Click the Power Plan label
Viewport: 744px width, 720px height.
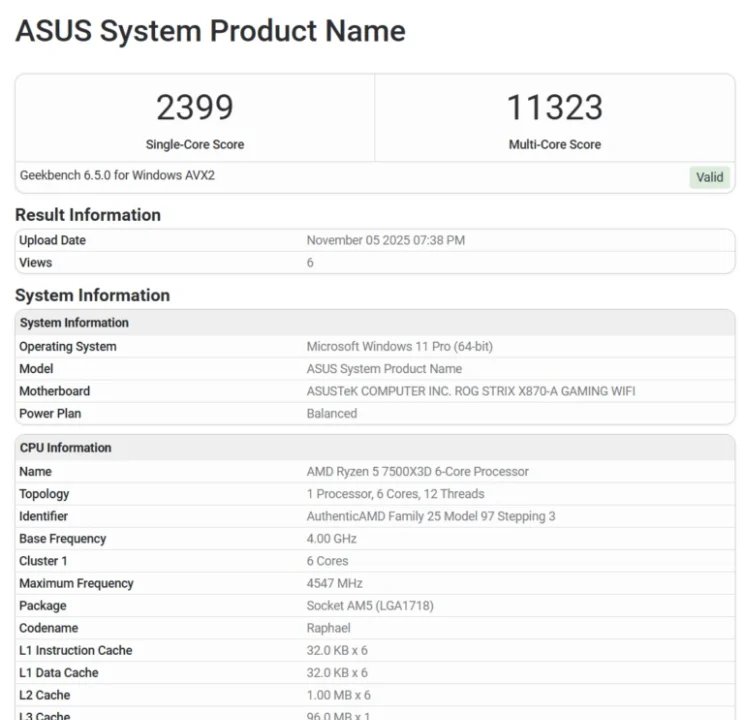(x=50, y=413)
